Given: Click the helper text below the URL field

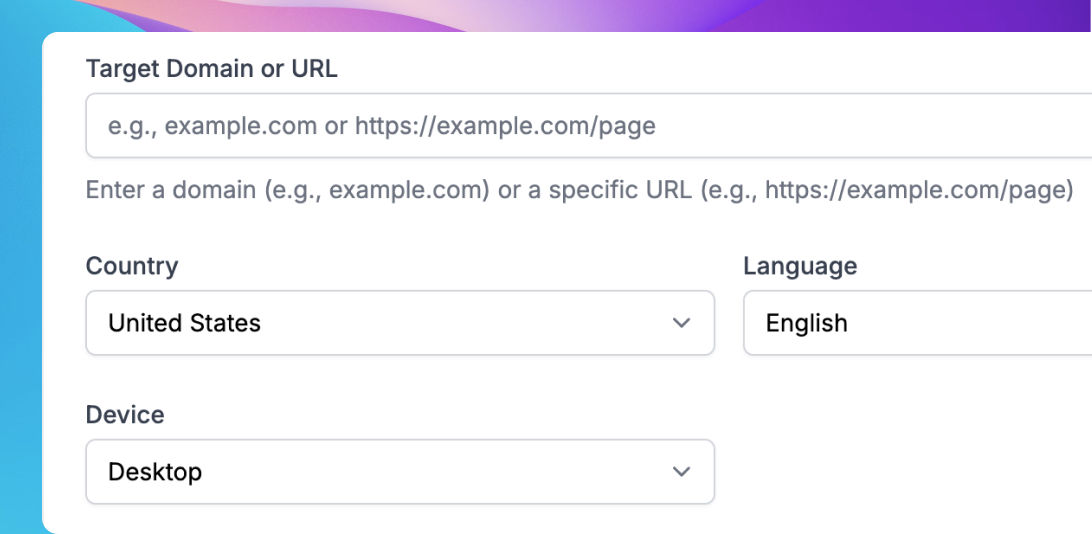Looking at the screenshot, I should 579,189.
